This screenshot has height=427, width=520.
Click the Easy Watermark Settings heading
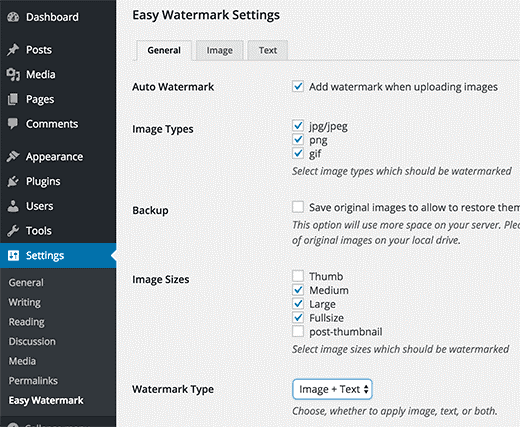tap(206, 15)
